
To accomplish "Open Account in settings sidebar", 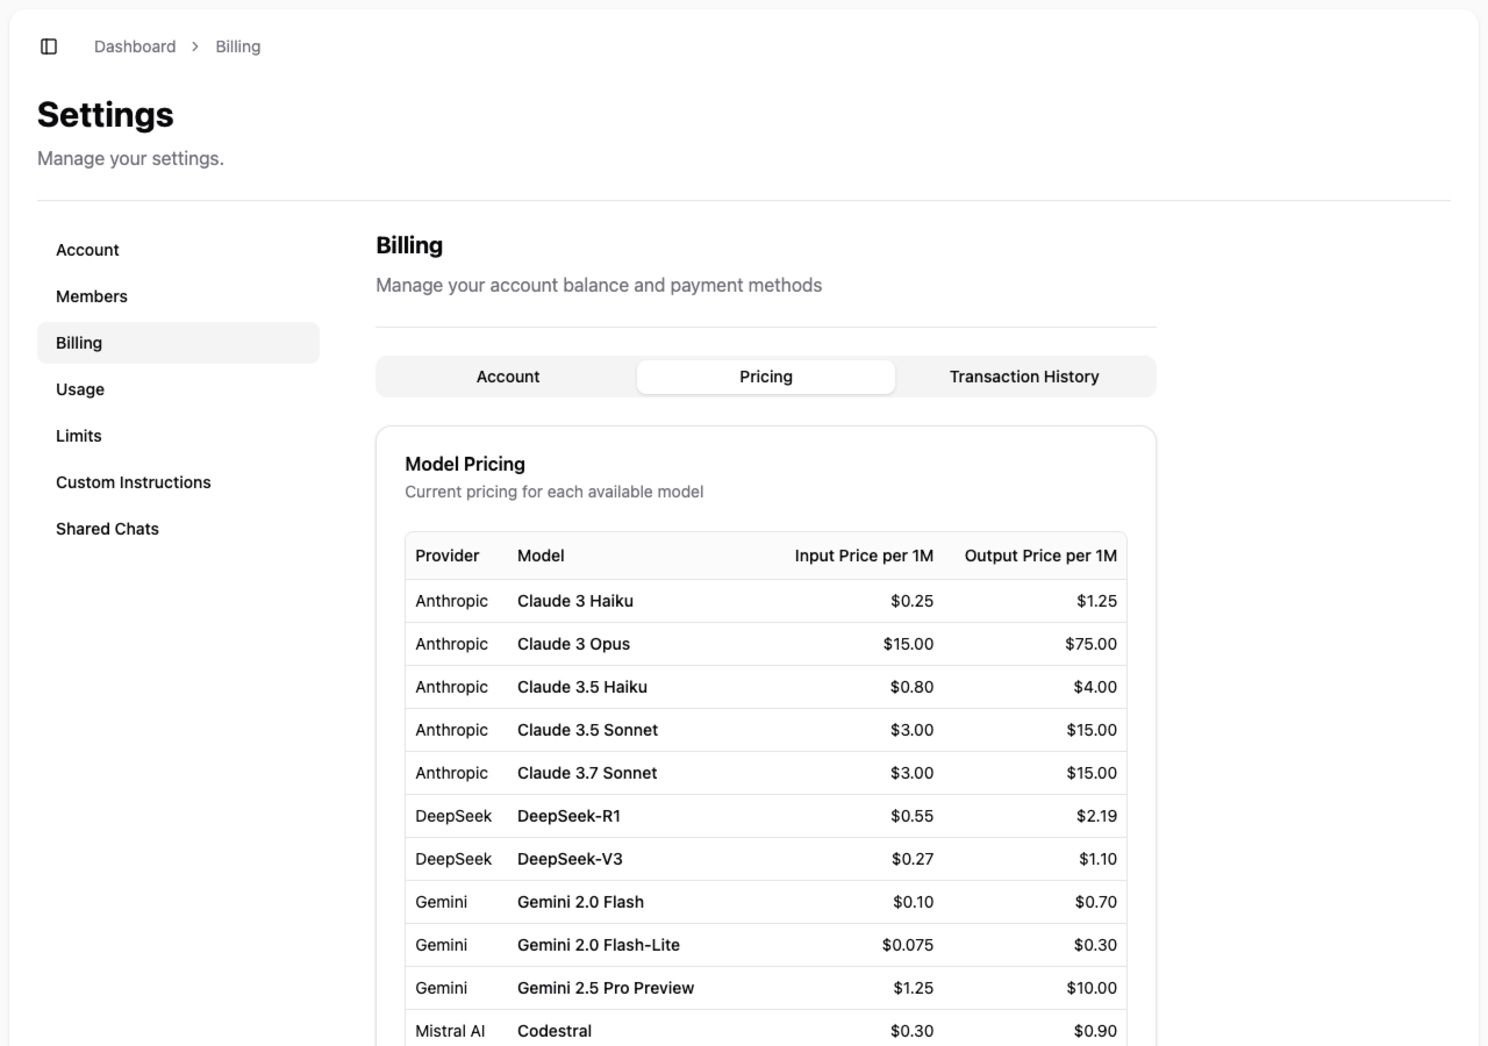I will click(x=178, y=250).
